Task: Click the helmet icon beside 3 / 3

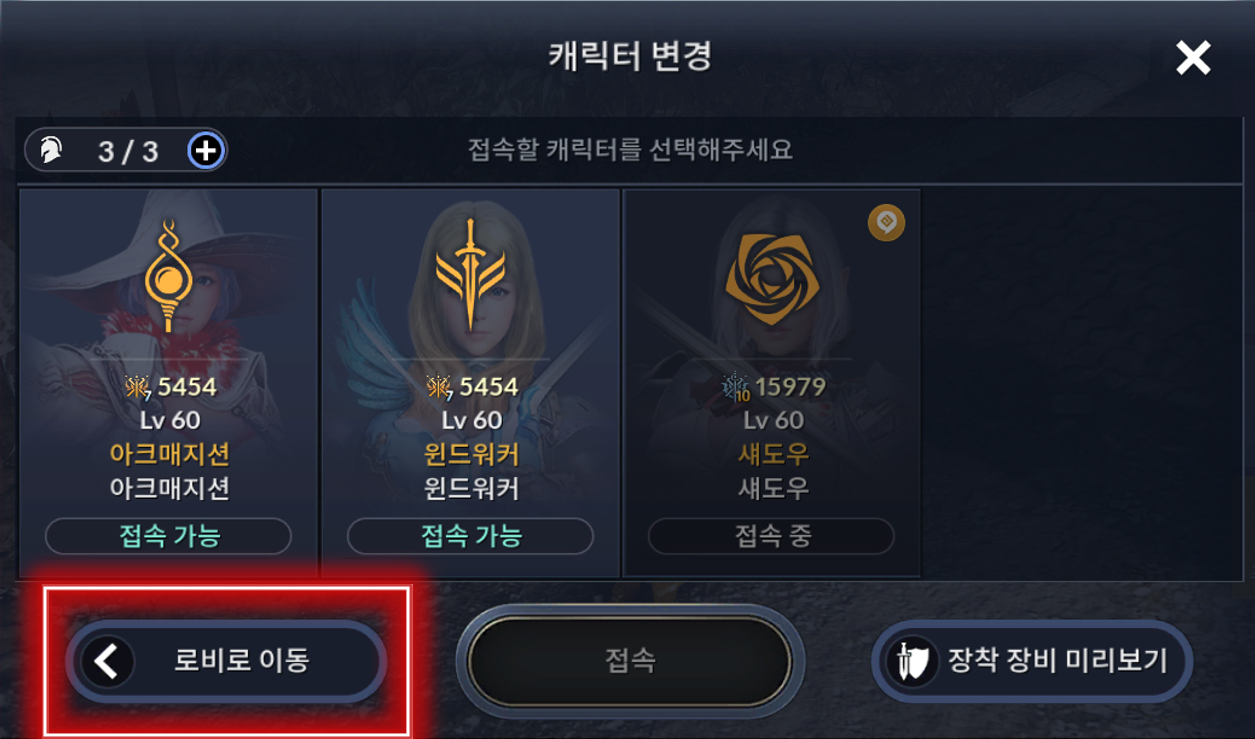Action: (50, 151)
